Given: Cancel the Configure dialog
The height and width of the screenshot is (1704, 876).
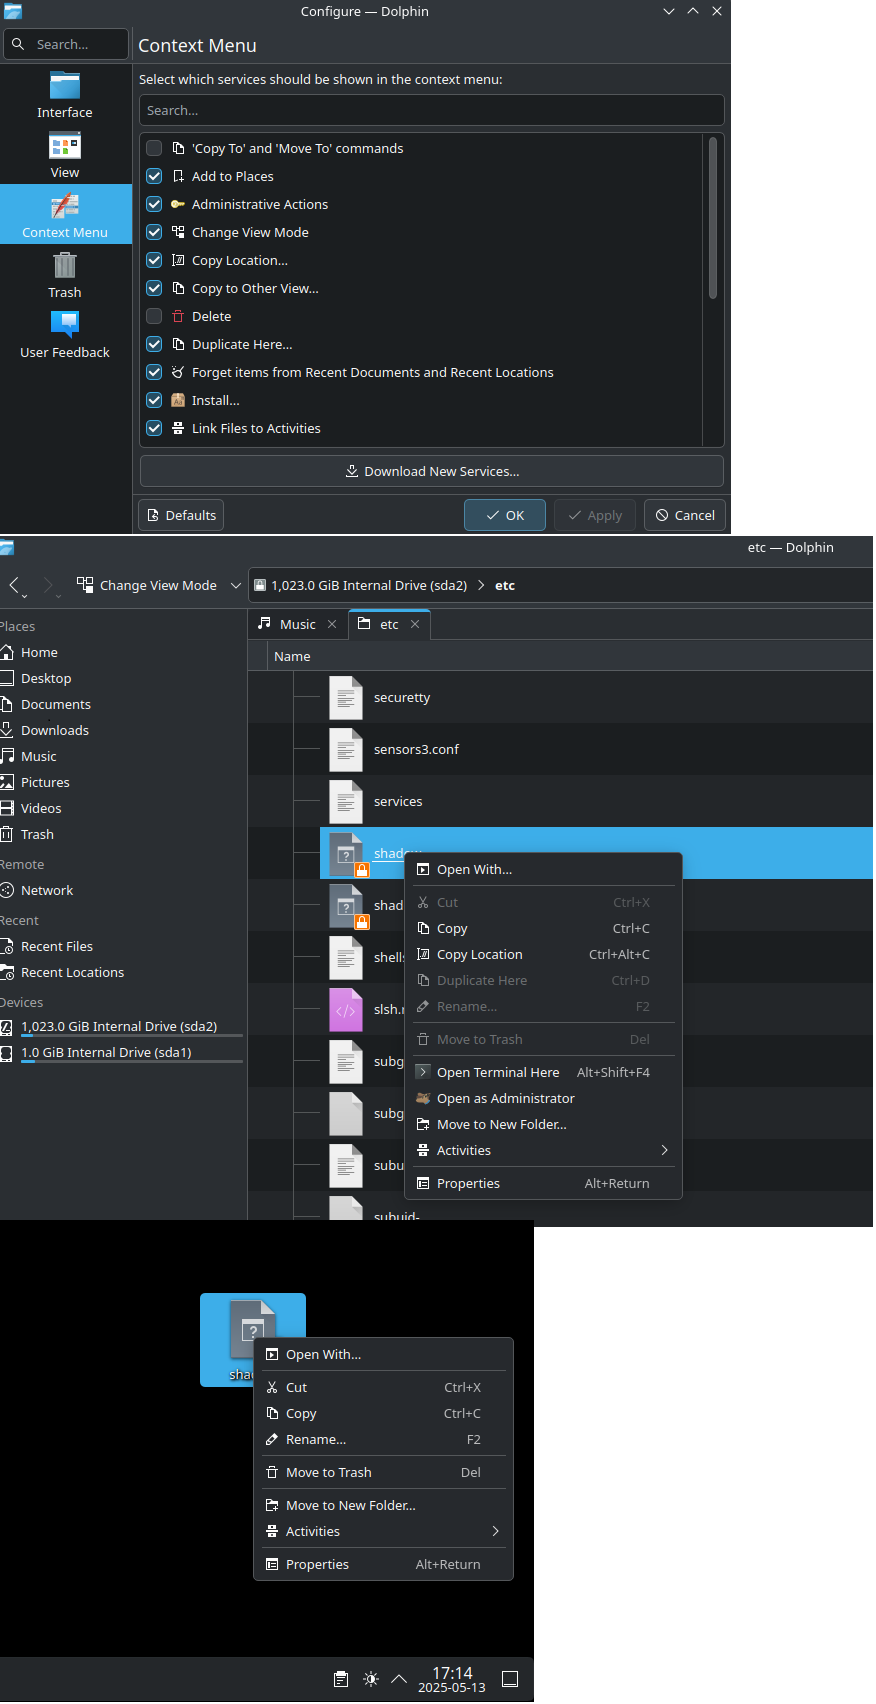Looking at the screenshot, I should coord(685,515).
